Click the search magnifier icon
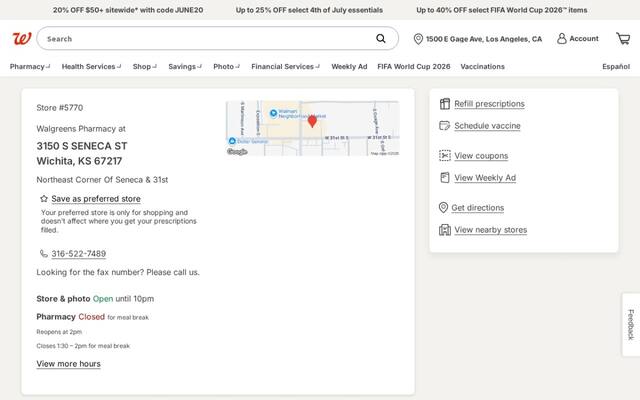The height and width of the screenshot is (400, 640). 380,38
